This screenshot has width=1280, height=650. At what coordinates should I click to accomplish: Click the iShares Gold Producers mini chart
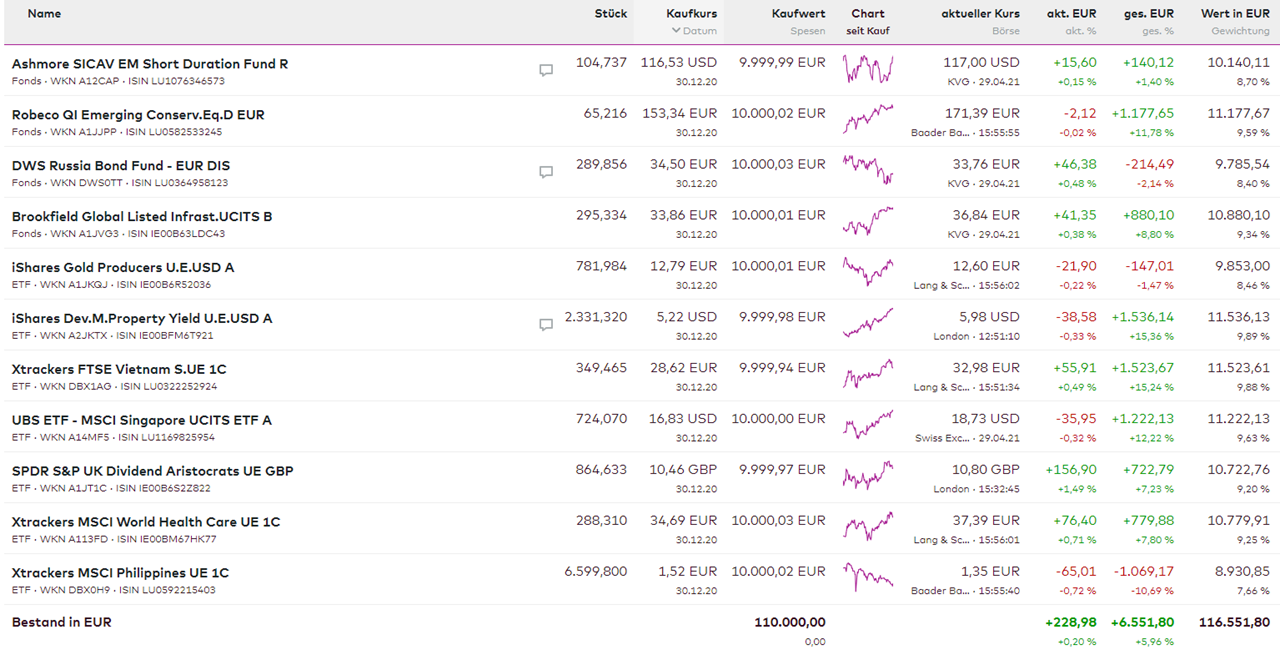pyautogui.click(x=868, y=272)
